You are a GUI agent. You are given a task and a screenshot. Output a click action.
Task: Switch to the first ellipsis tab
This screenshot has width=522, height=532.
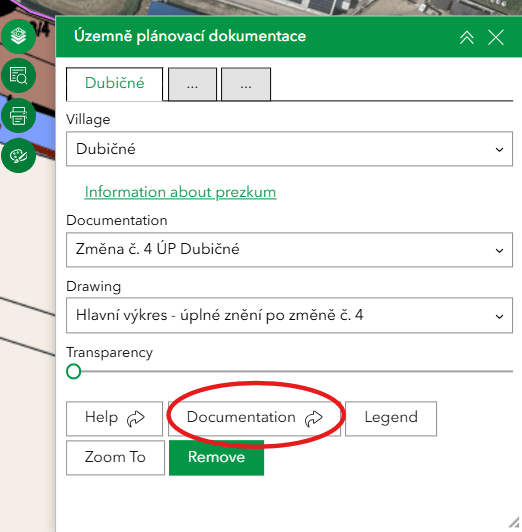192,84
